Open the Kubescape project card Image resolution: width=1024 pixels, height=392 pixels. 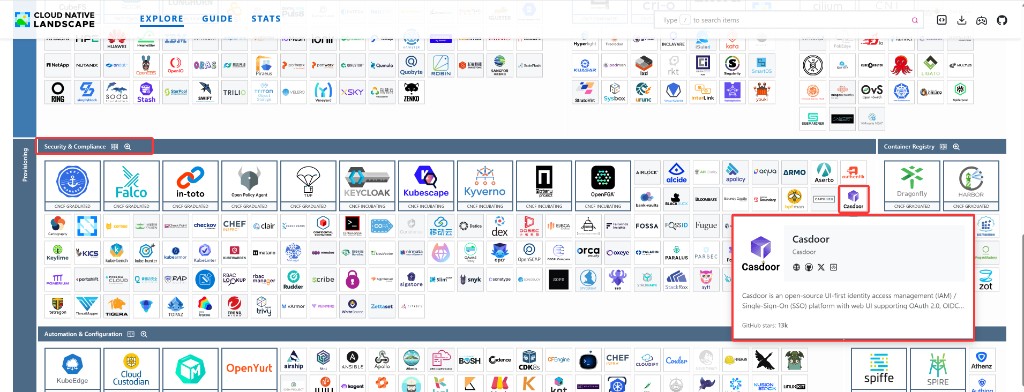(426, 186)
